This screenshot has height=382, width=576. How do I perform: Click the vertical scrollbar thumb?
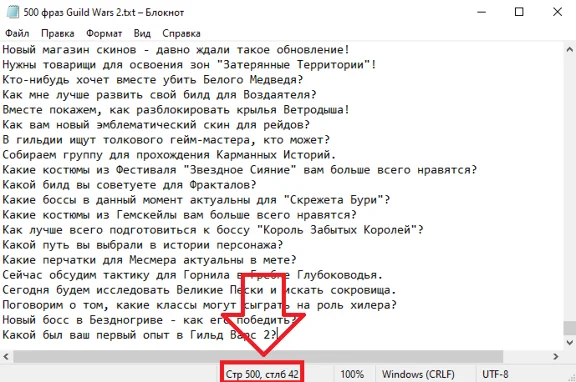(570, 328)
